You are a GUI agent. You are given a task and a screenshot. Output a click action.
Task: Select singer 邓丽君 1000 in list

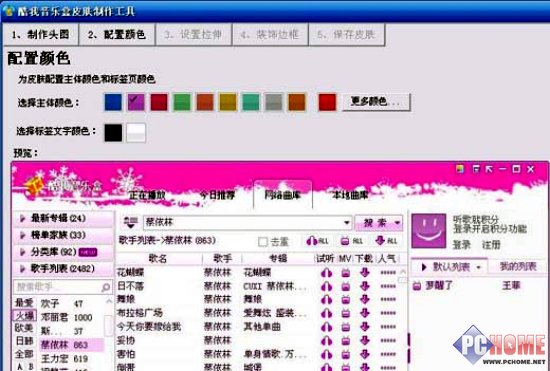67,317
